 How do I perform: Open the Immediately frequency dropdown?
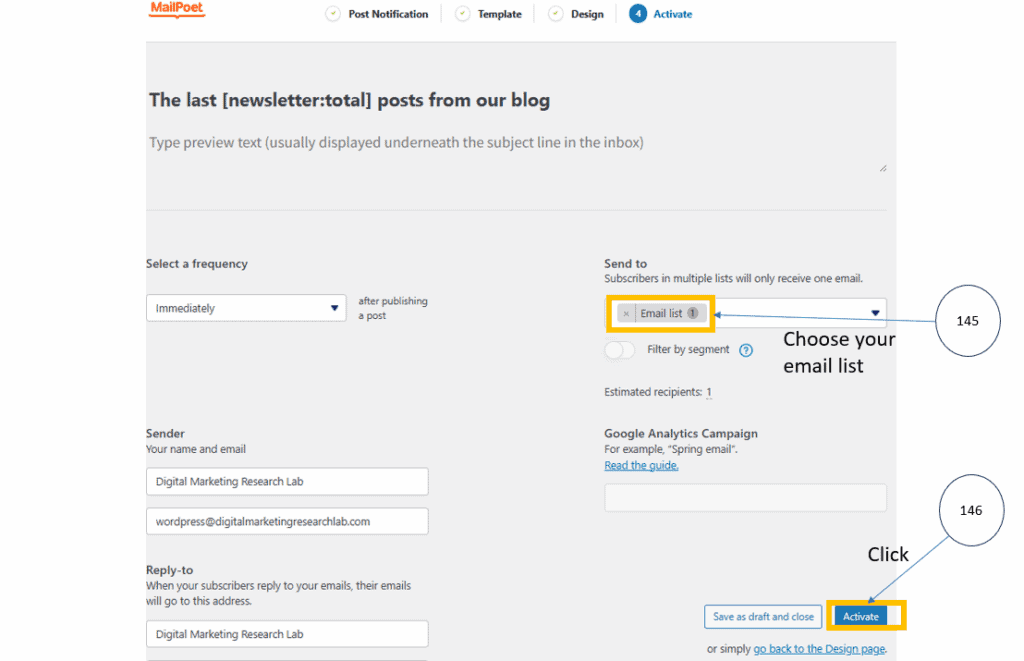pos(247,308)
